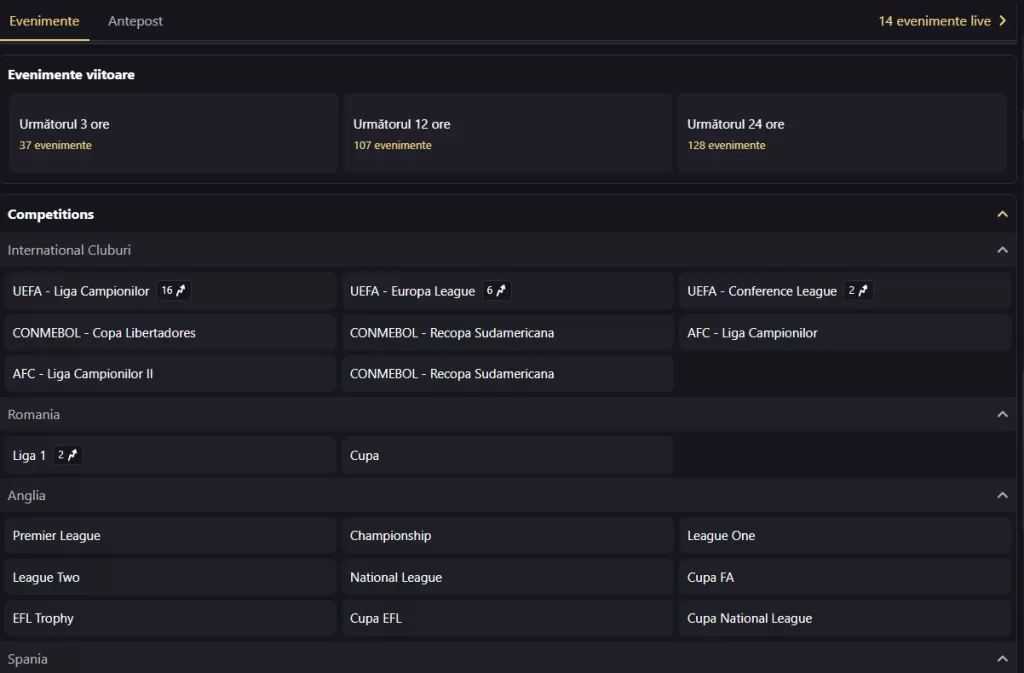This screenshot has width=1024, height=673.
Task: Switch to the Evenimente tab
Action: point(44,21)
